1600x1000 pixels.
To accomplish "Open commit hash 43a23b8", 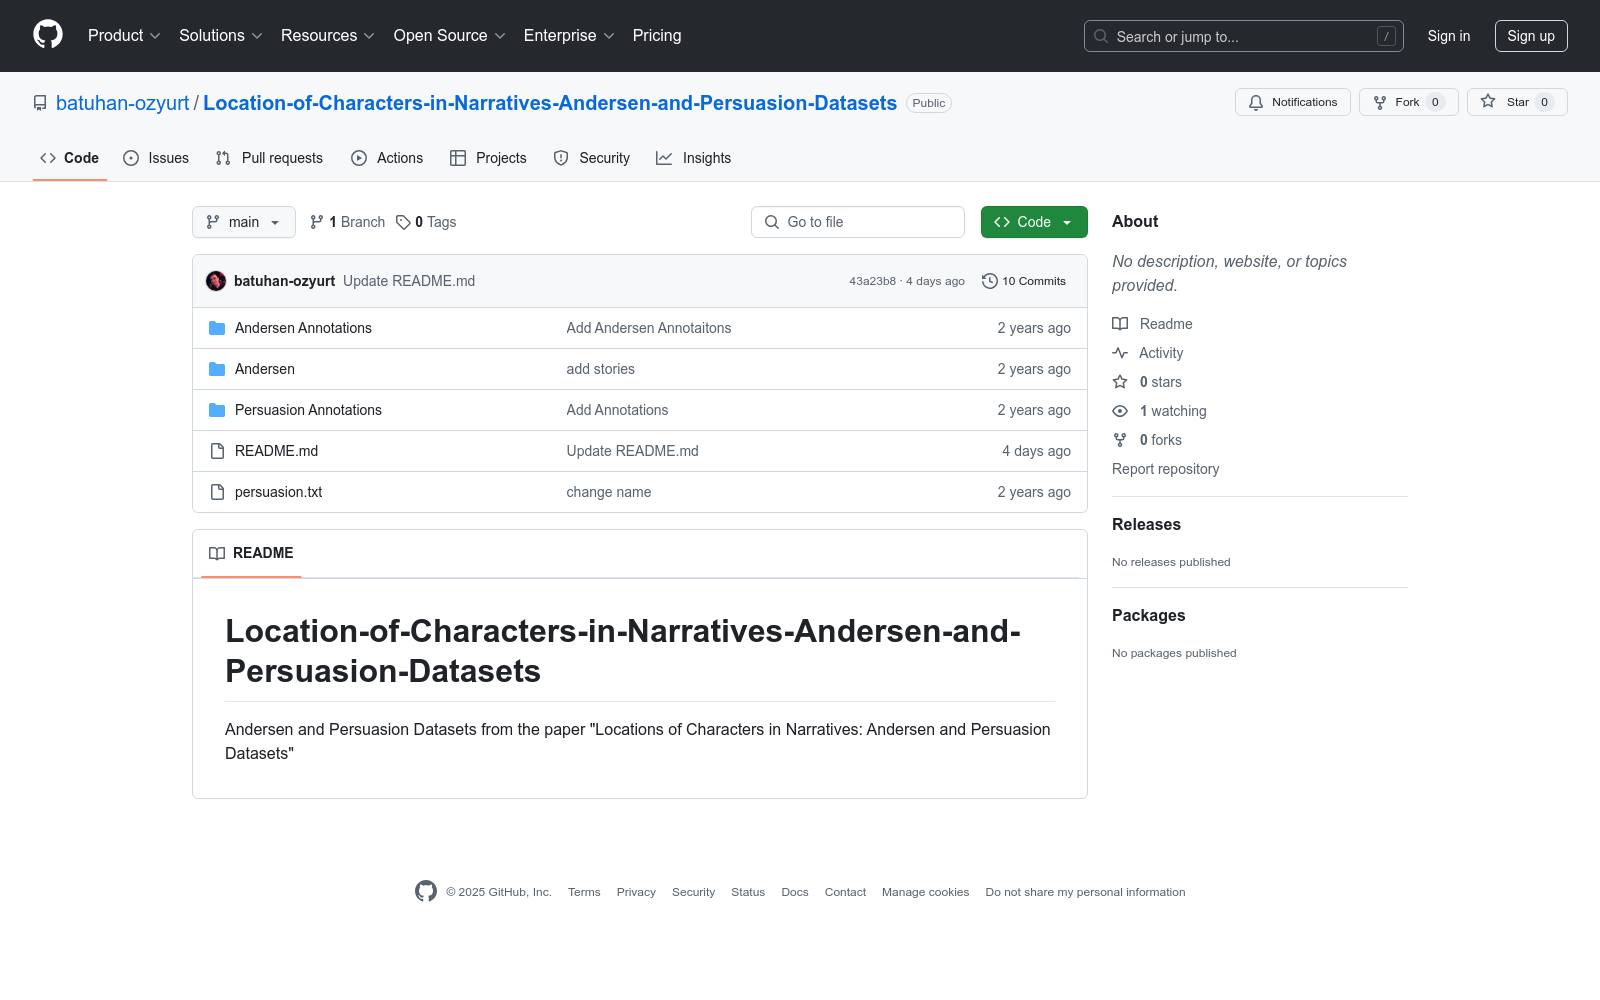I will pos(872,281).
